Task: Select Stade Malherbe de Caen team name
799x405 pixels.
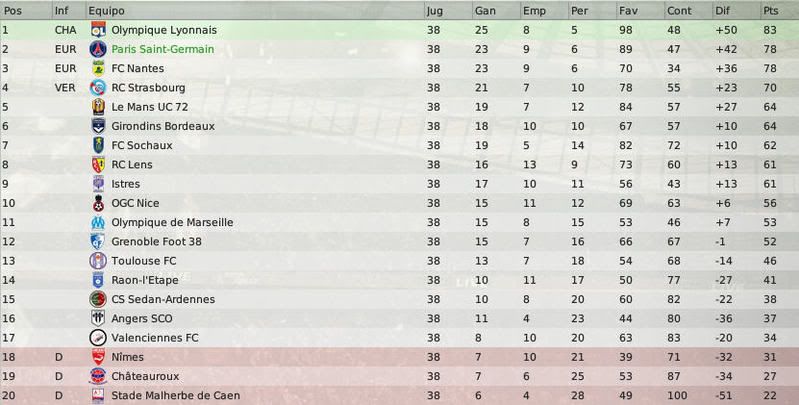Action: tap(175, 395)
